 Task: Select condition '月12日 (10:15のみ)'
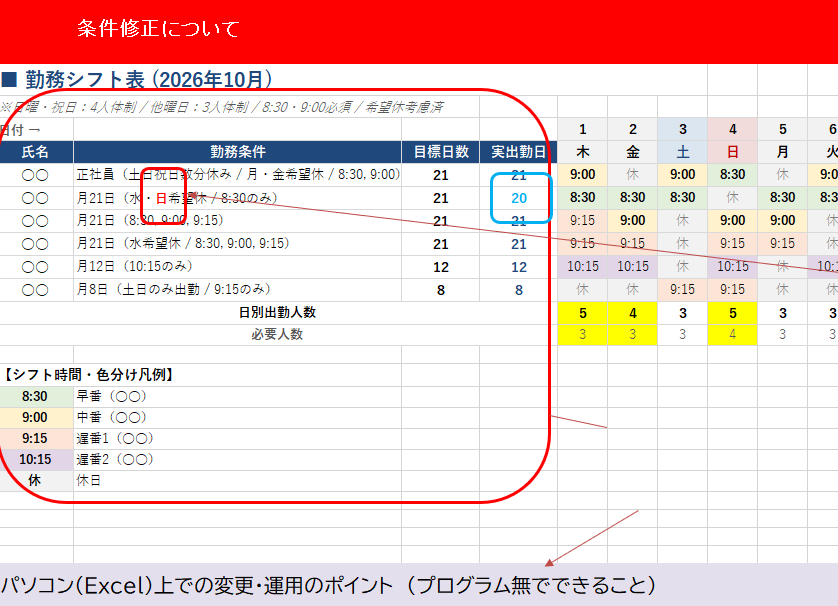(237, 267)
